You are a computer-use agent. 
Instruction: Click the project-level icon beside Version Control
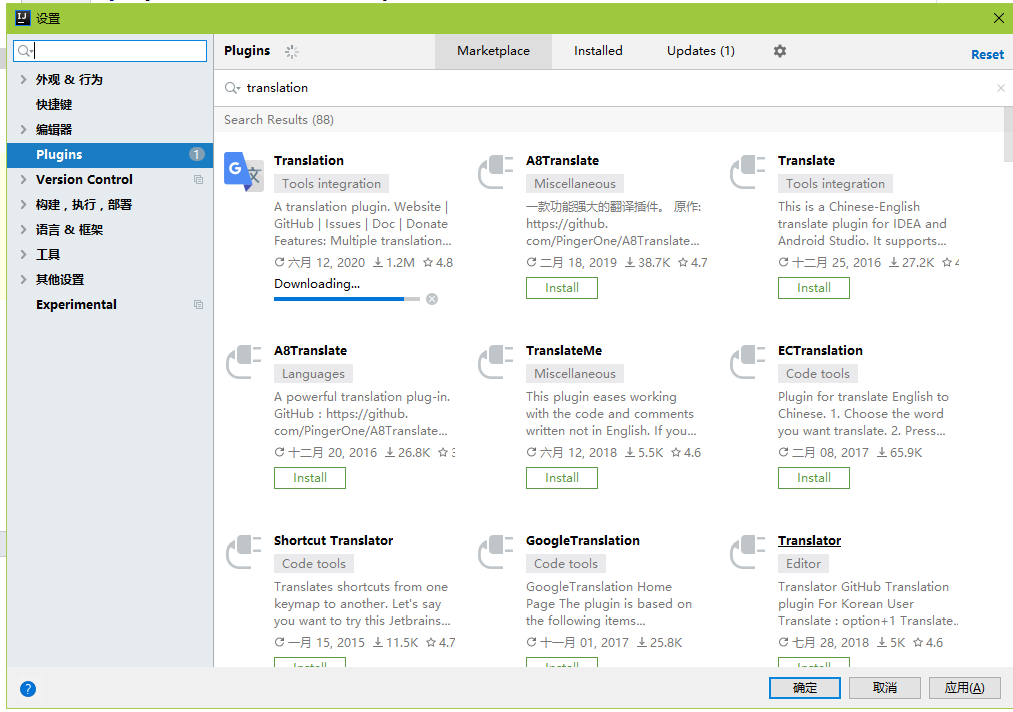coord(198,180)
